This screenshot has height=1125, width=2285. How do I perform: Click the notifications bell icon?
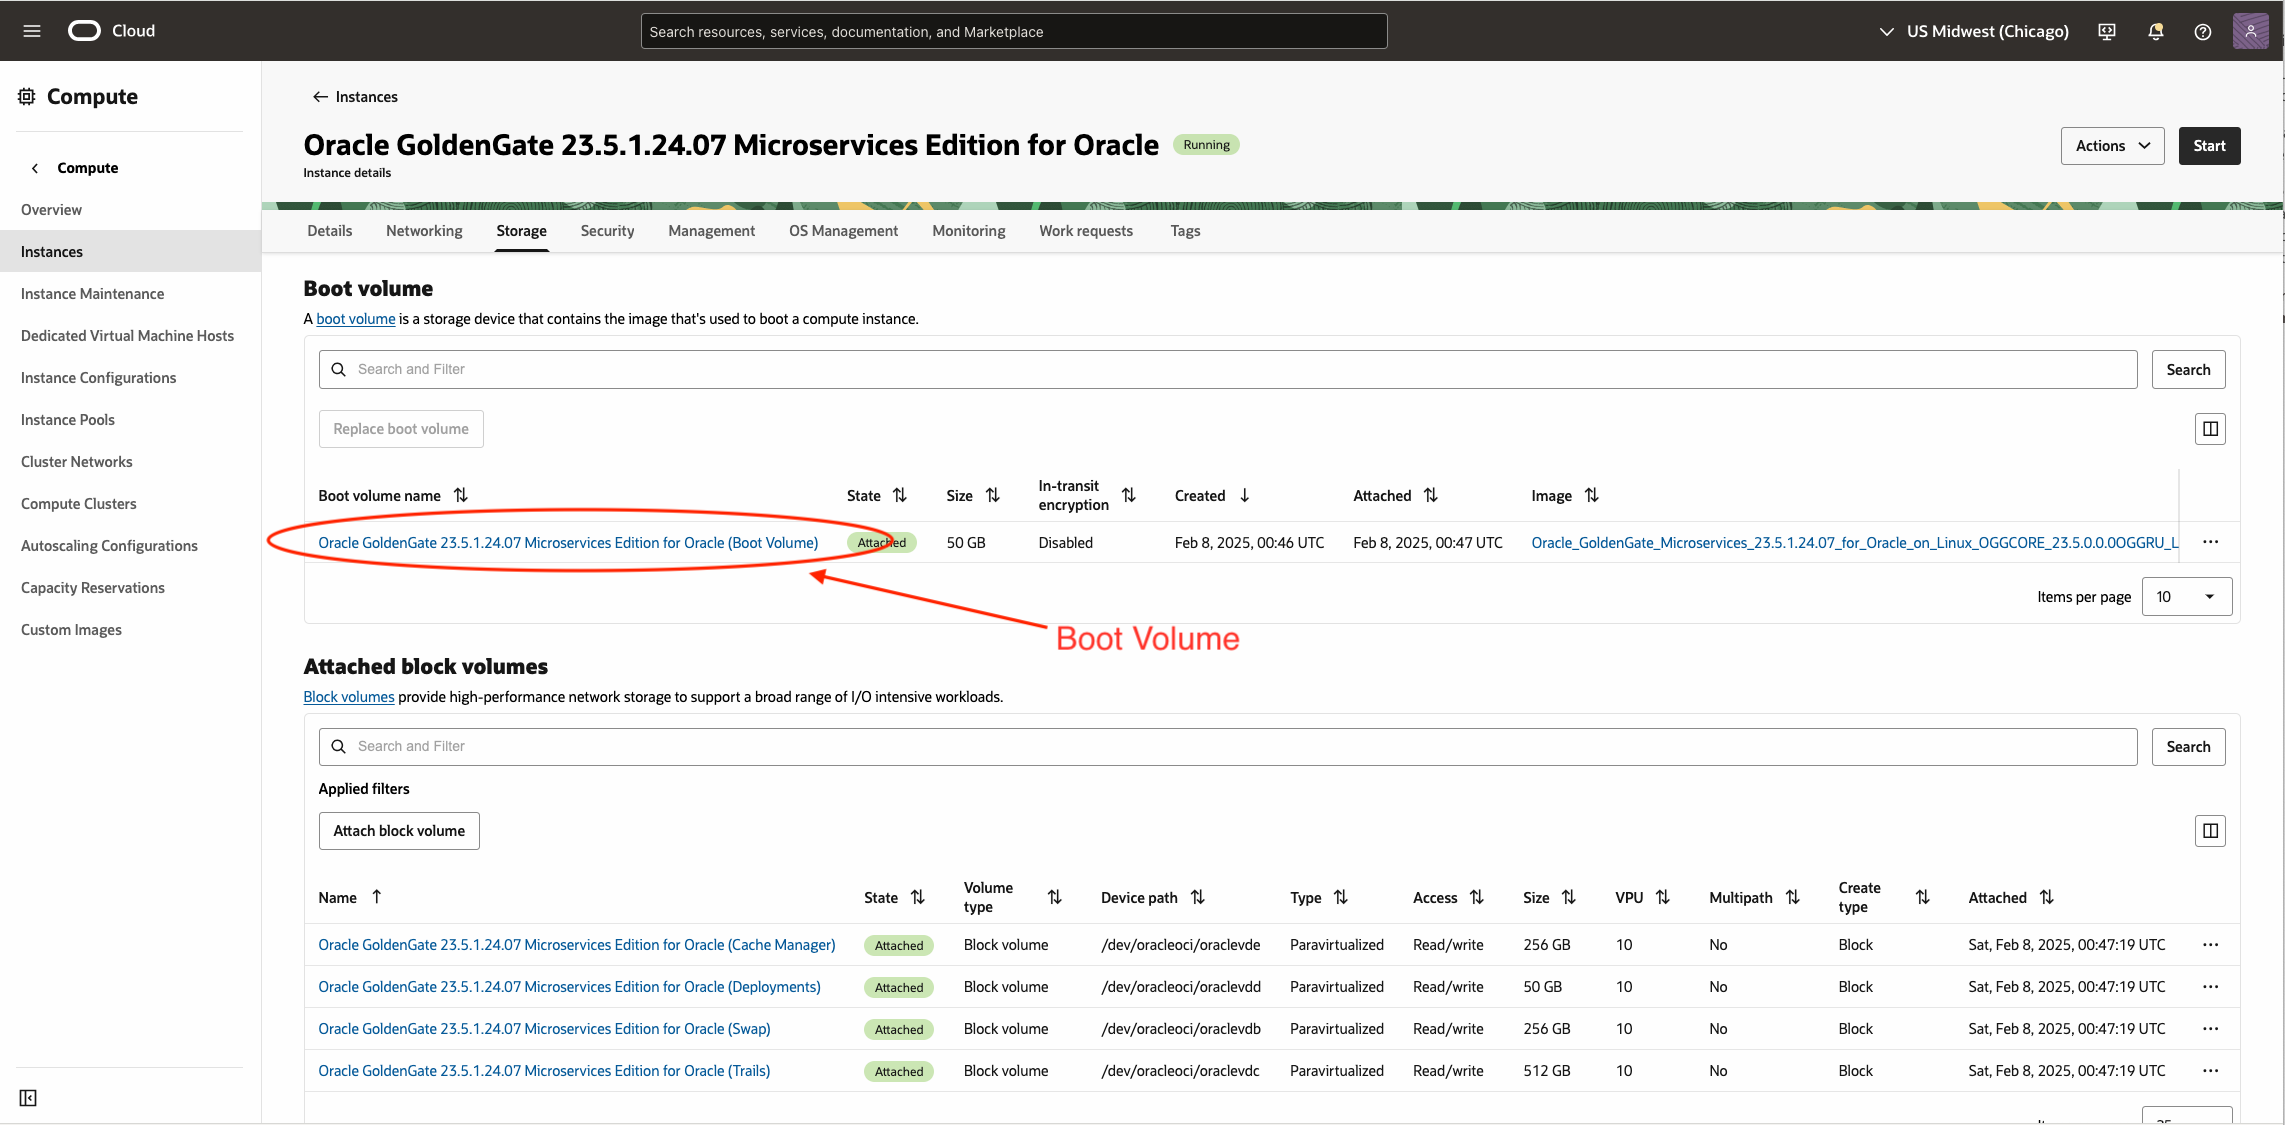coord(2156,31)
